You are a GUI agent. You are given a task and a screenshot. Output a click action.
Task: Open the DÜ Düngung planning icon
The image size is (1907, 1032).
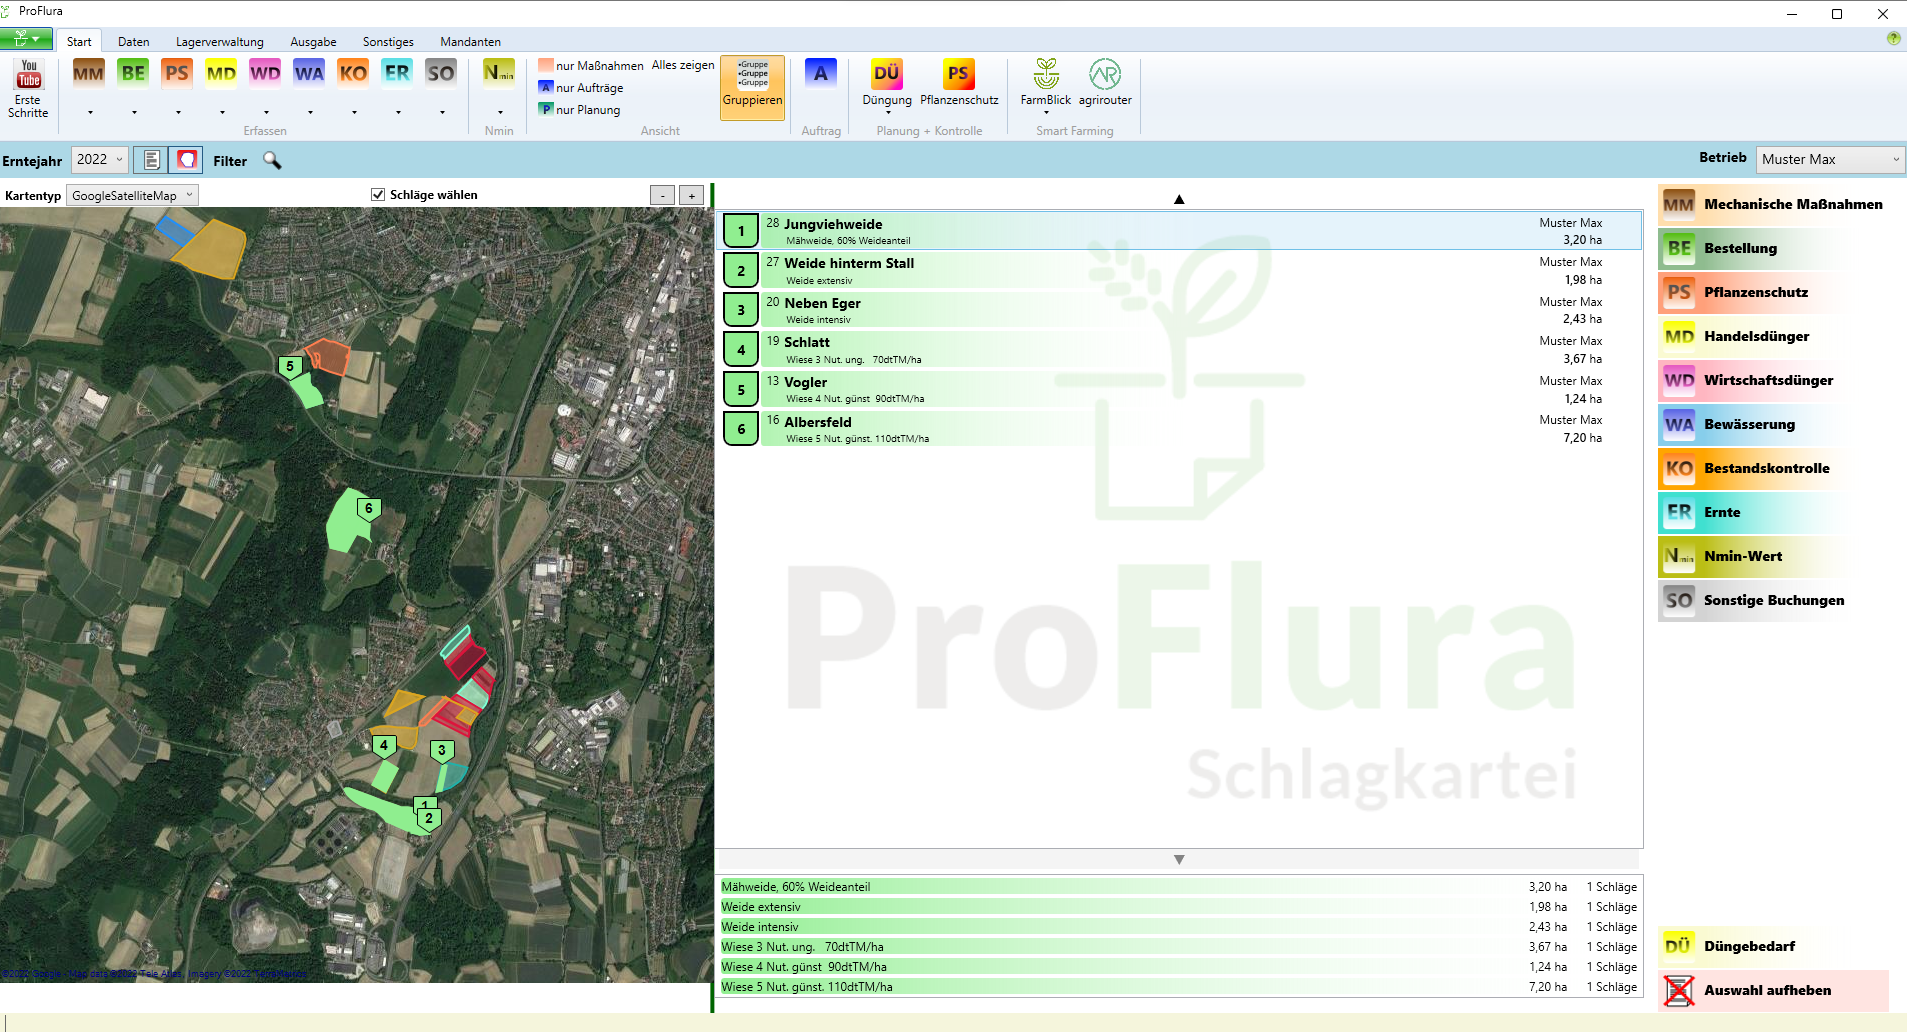click(x=886, y=76)
